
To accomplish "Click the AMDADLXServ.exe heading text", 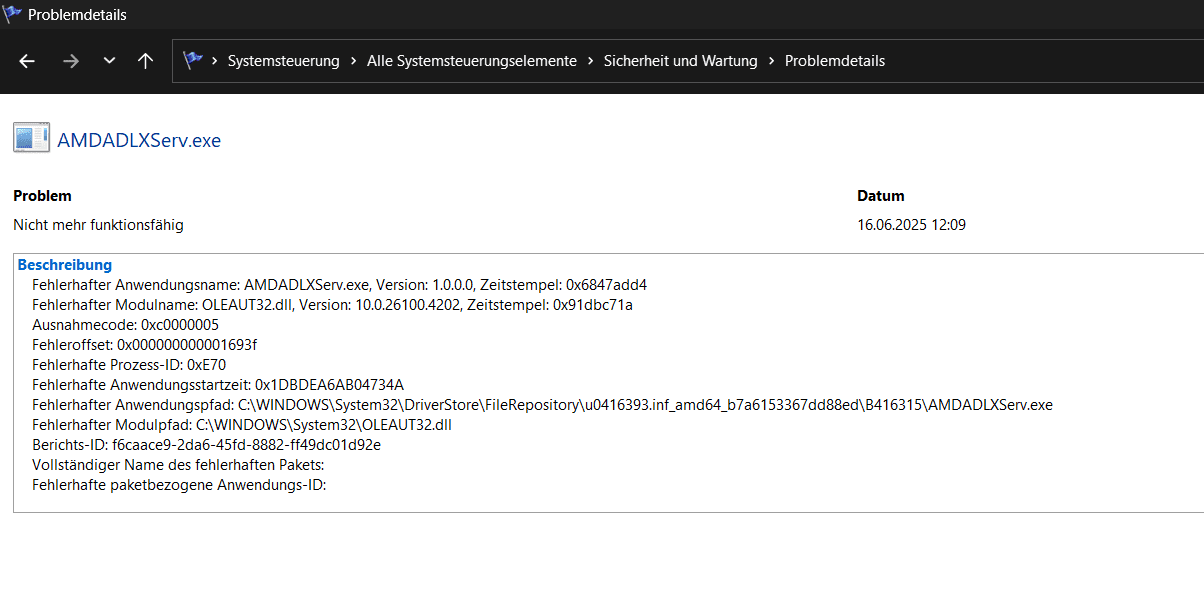I will (x=139, y=140).
